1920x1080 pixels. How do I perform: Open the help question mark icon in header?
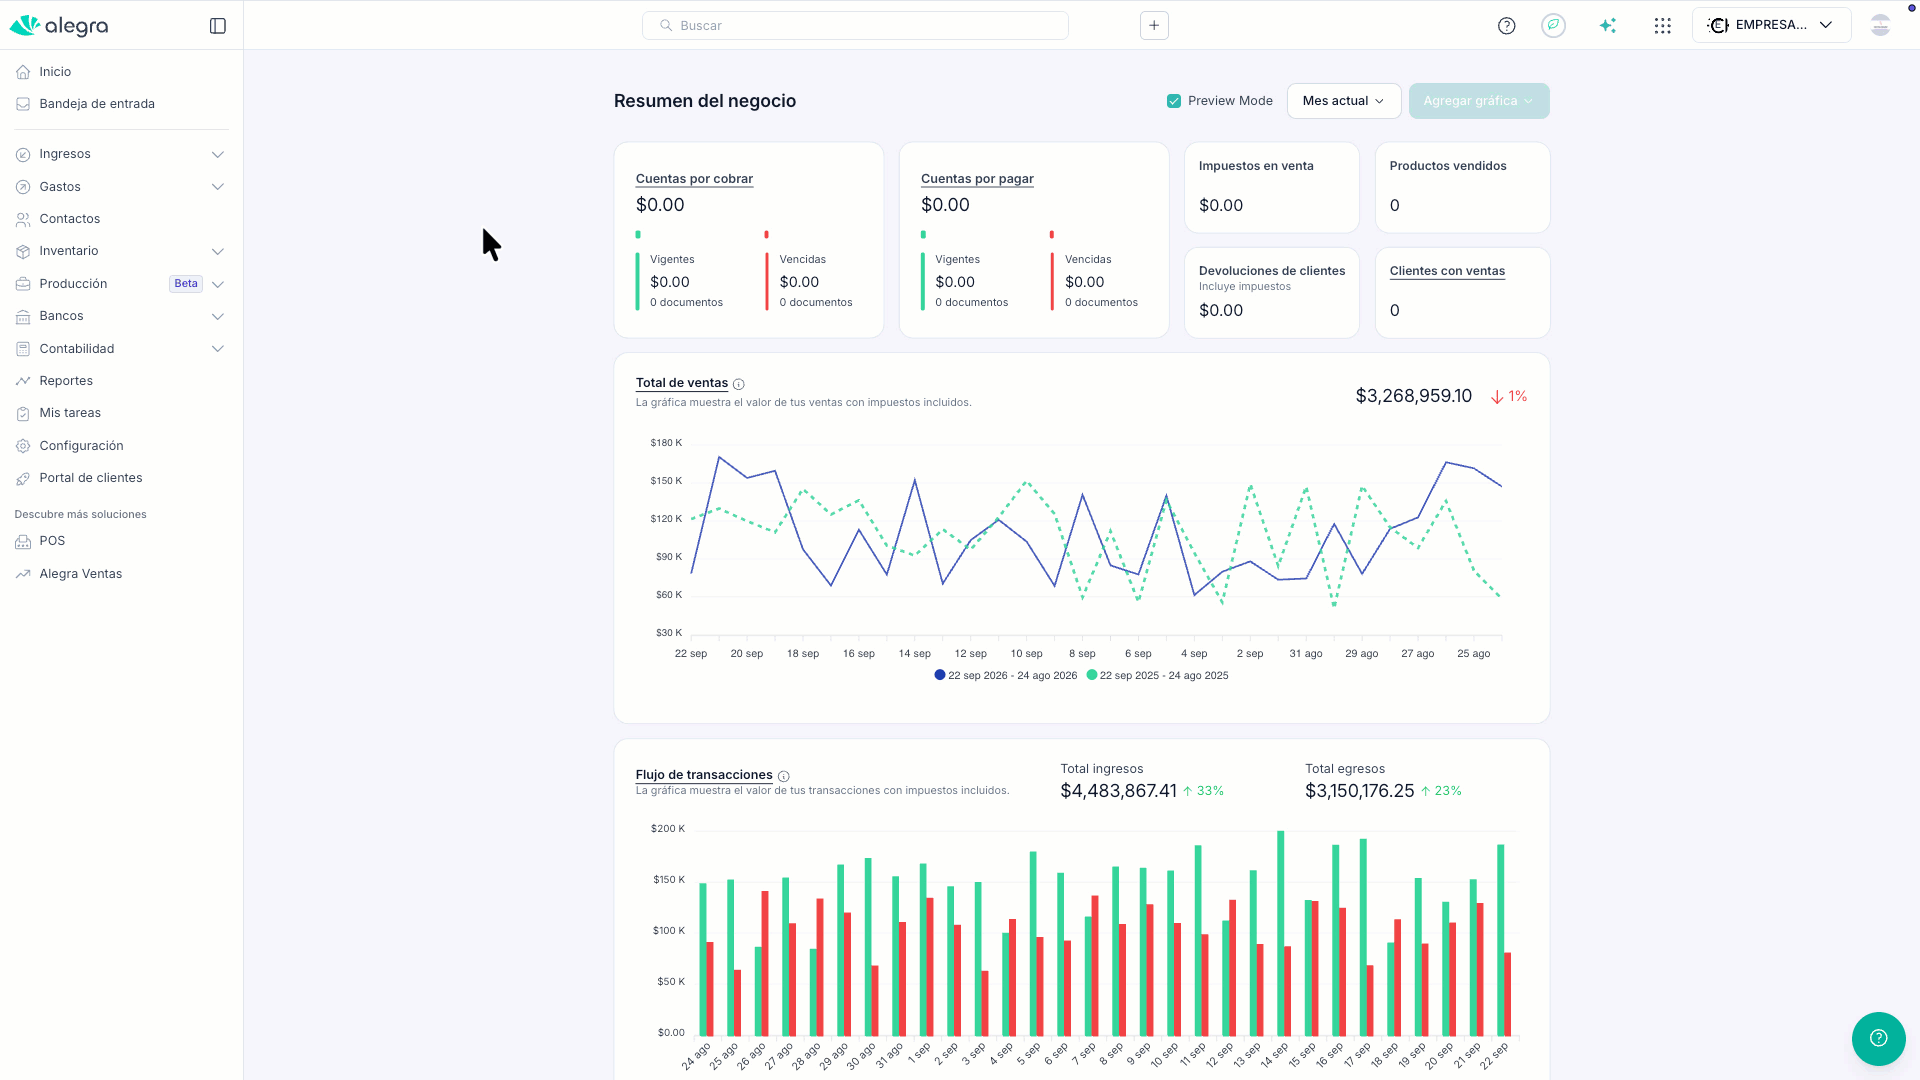tap(1506, 26)
